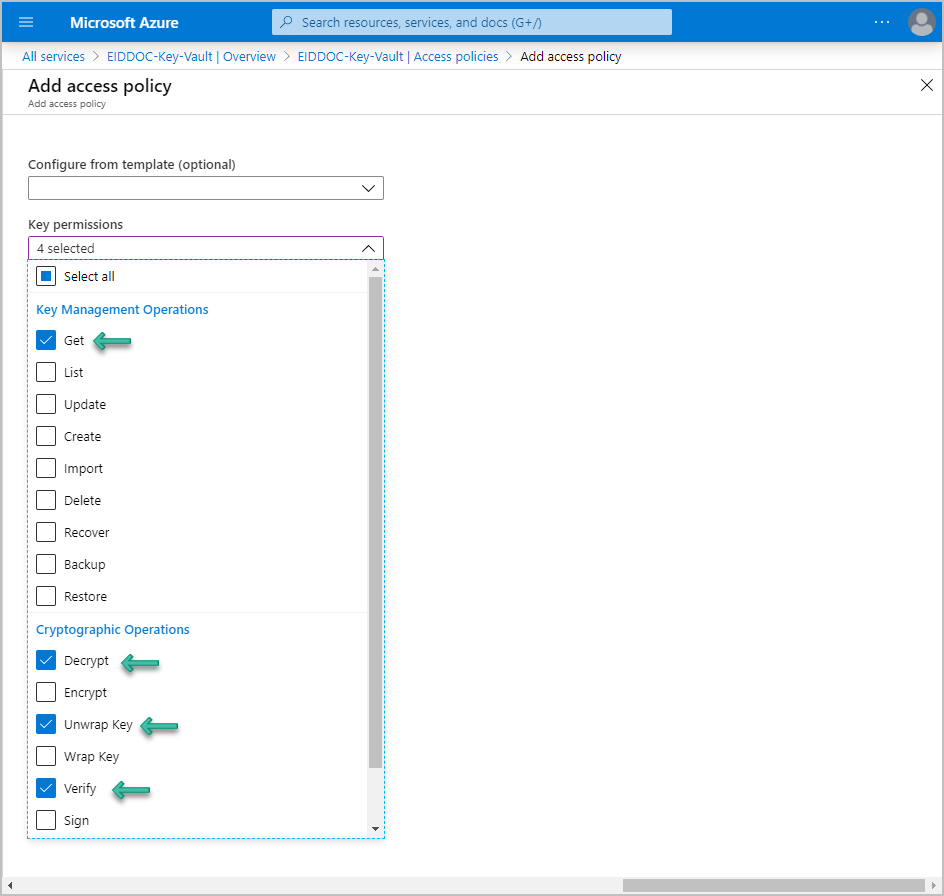
Task: Uncheck the Get key permission
Action: pyautogui.click(x=46, y=340)
